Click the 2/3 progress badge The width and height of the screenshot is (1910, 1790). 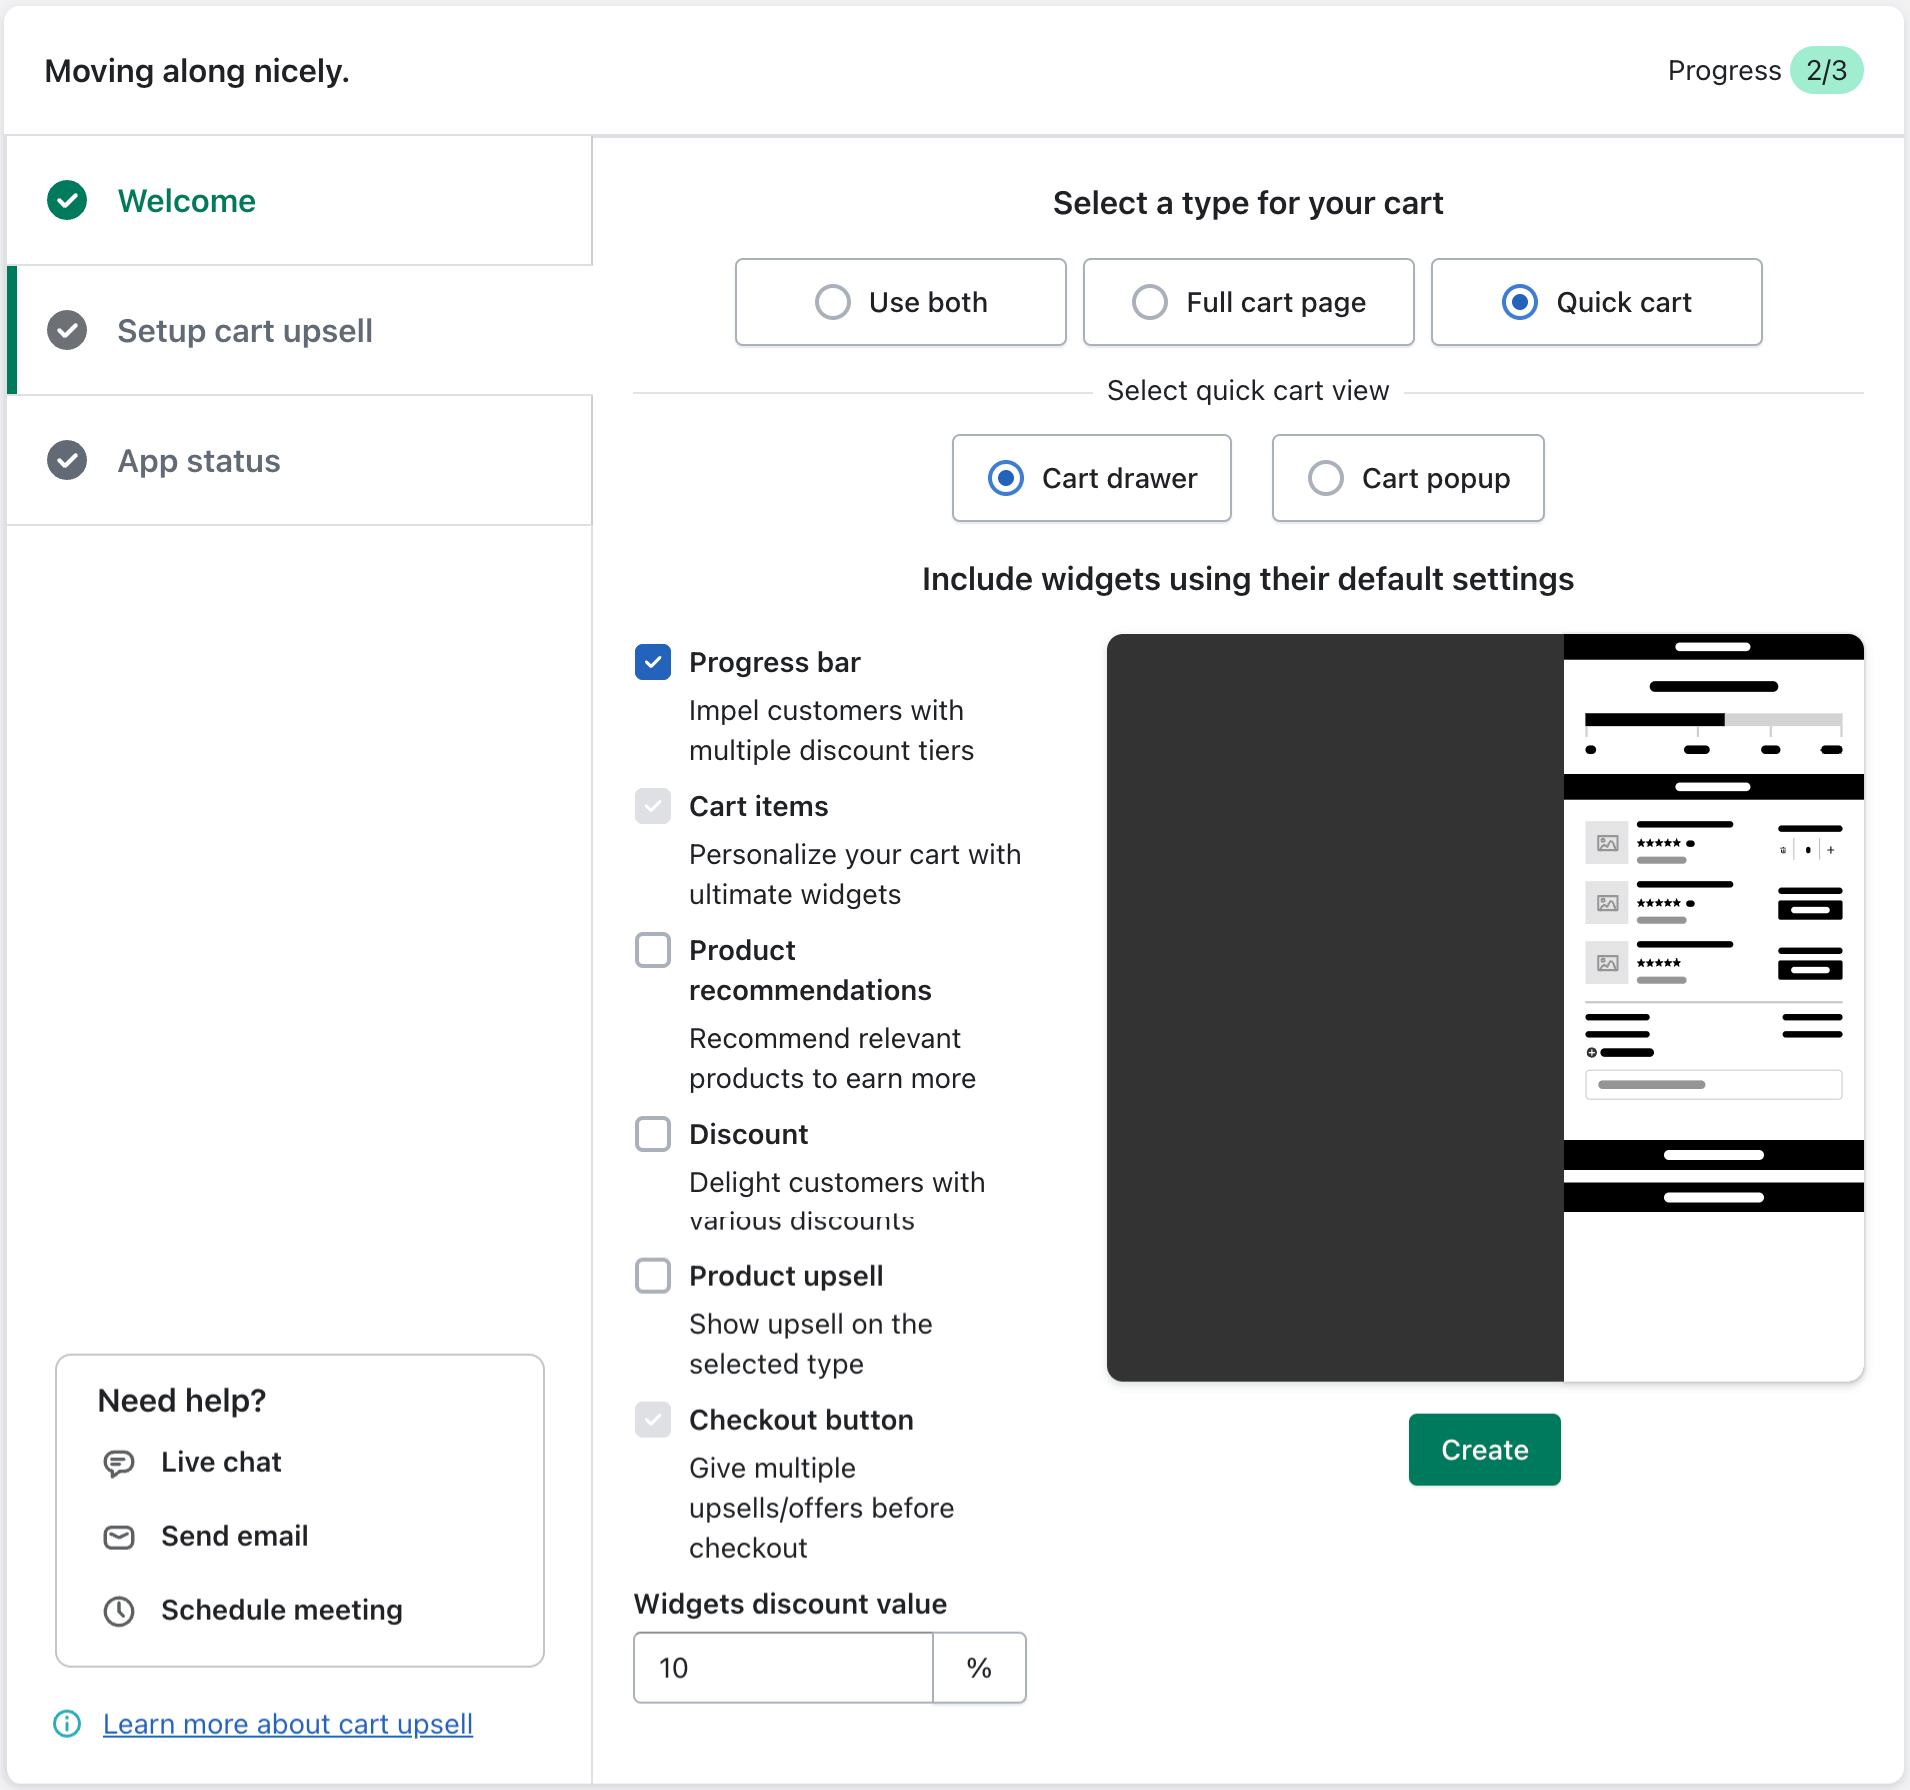pyautogui.click(x=1827, y=71)
